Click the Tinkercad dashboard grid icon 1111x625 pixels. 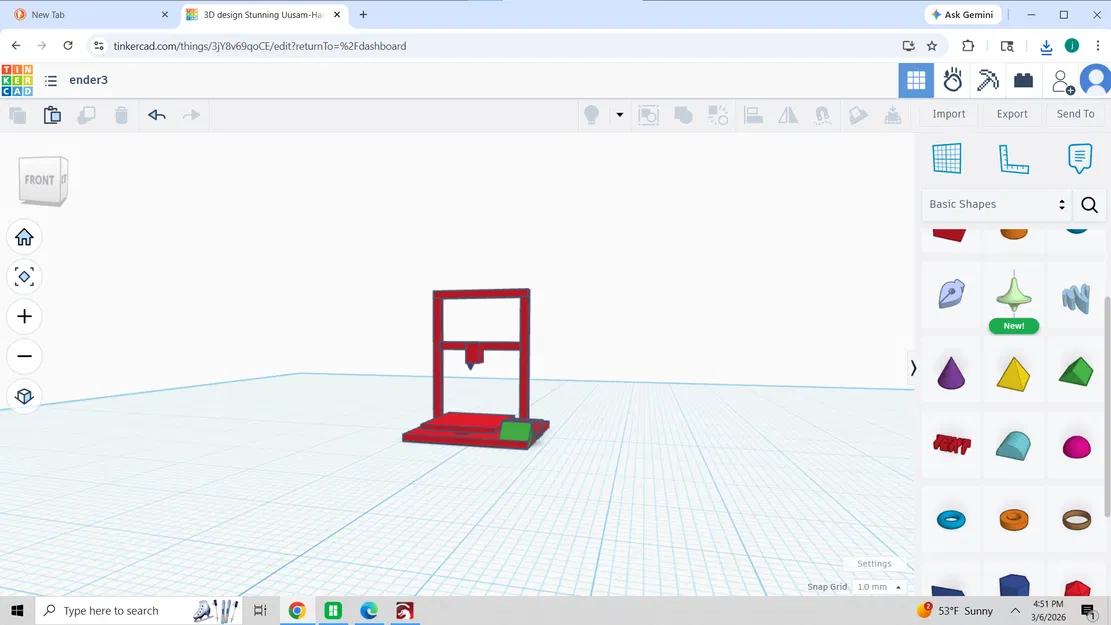click(x=916, y=80)
